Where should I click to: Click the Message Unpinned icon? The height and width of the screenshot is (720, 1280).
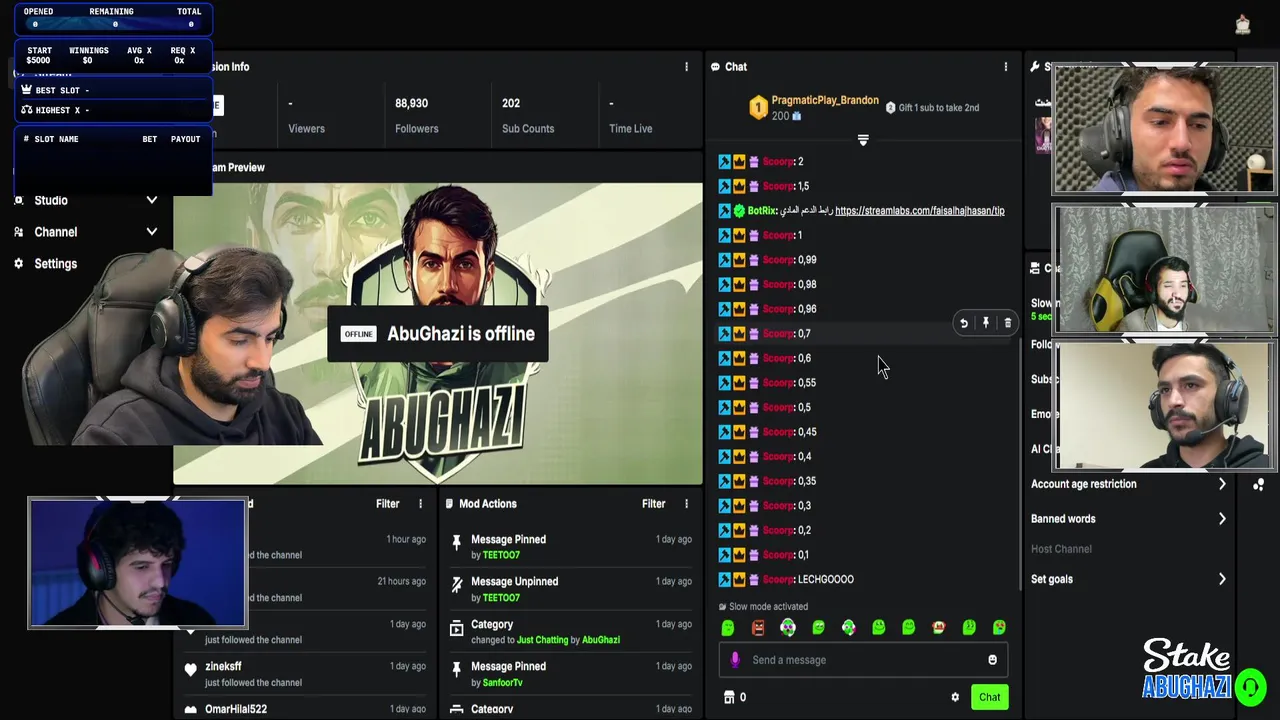point(457,584)
